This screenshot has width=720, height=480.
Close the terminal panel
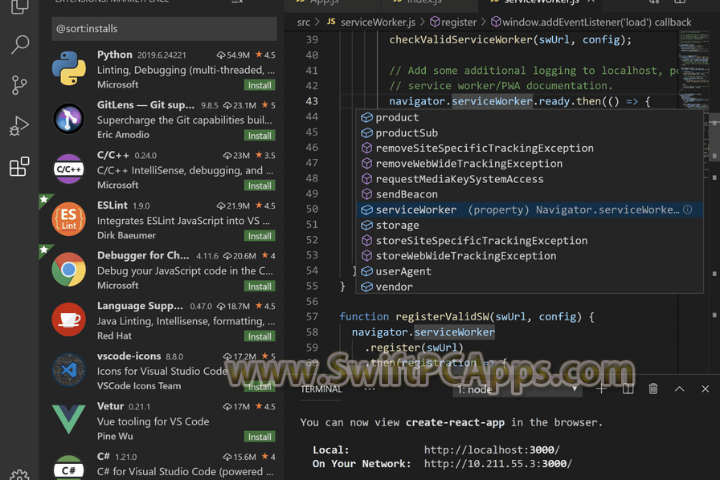[x=705, y=389]
